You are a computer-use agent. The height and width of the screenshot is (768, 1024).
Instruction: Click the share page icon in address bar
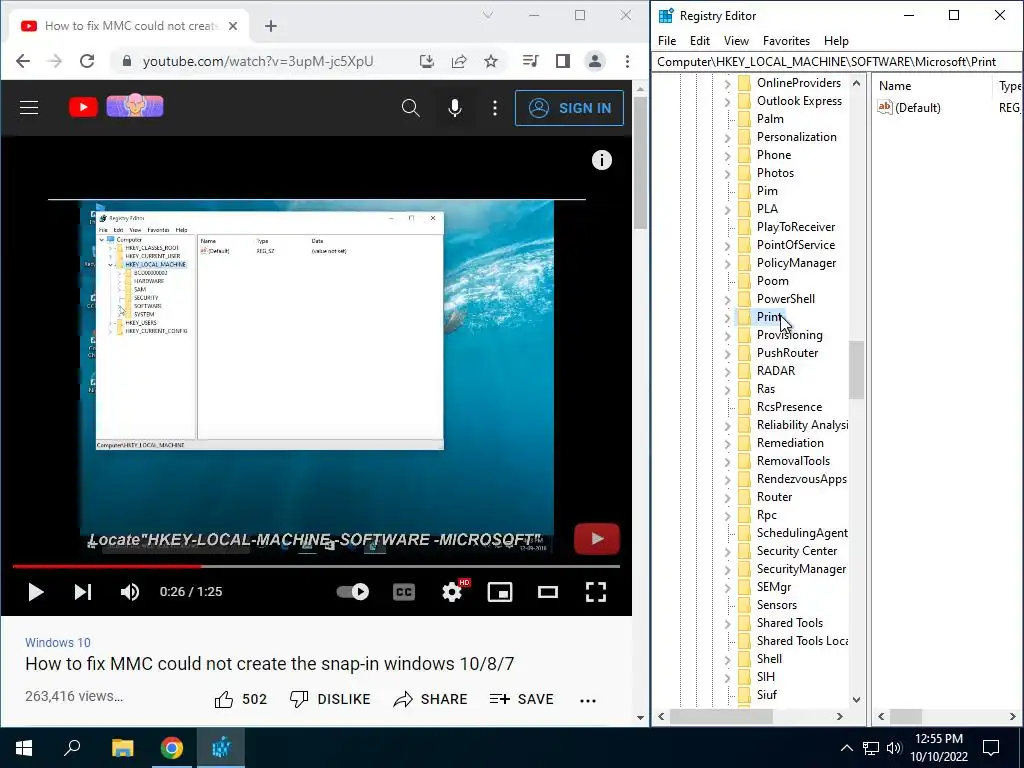pos(459,61)
